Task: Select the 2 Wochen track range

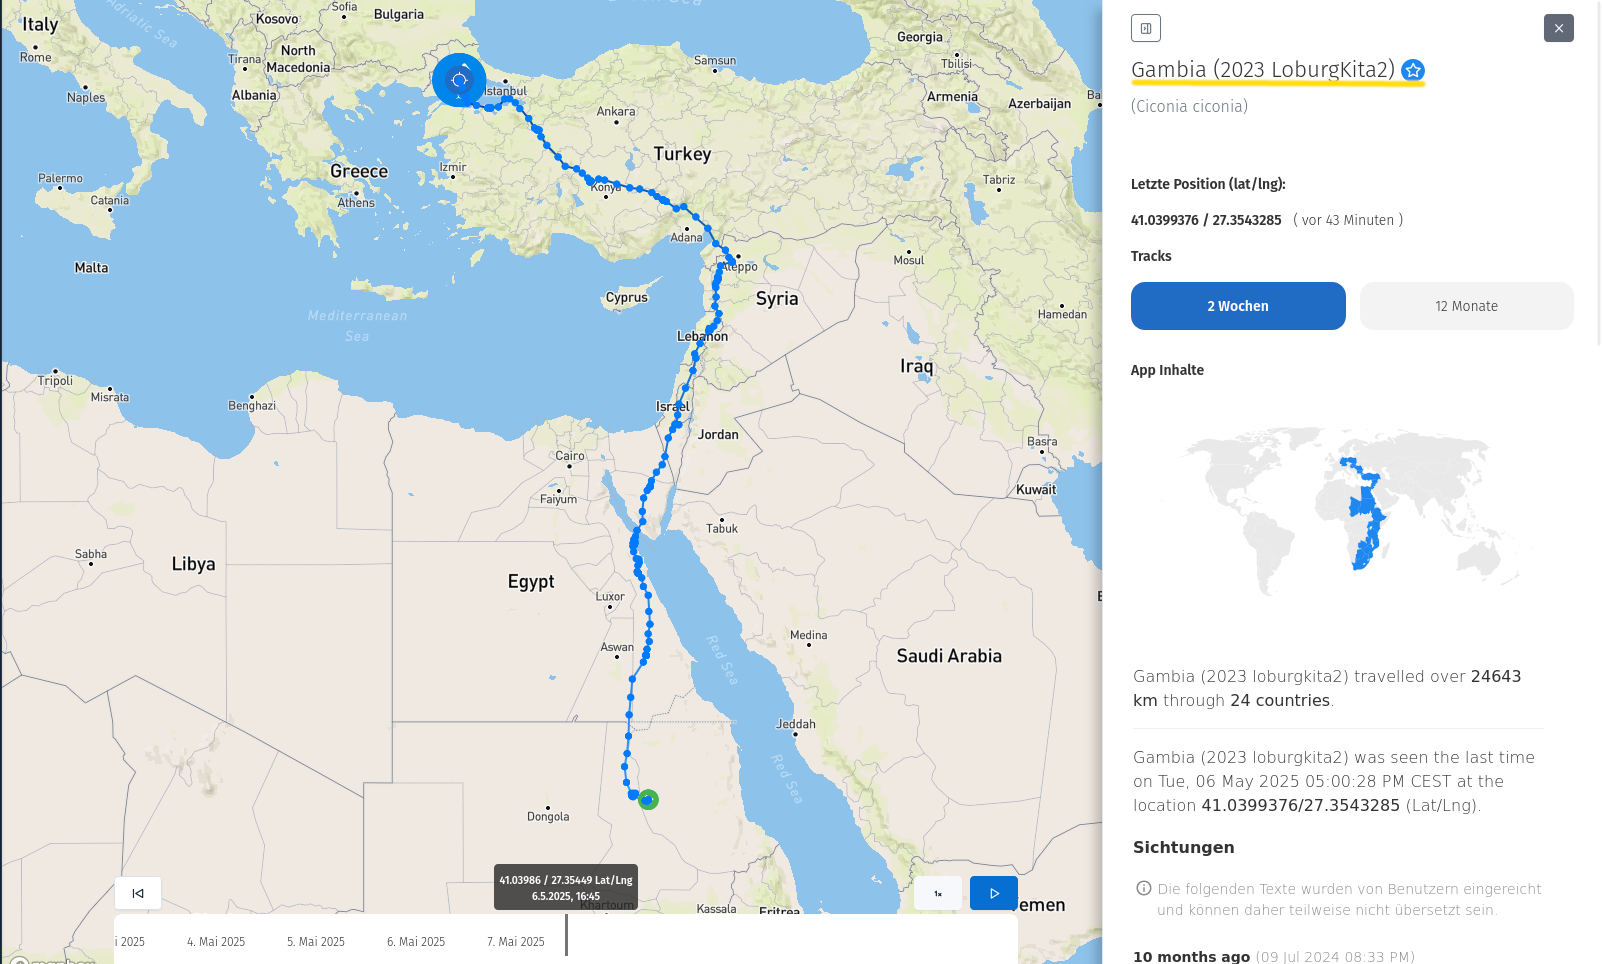Action: pyautogui.click(x=1238, y=306)
